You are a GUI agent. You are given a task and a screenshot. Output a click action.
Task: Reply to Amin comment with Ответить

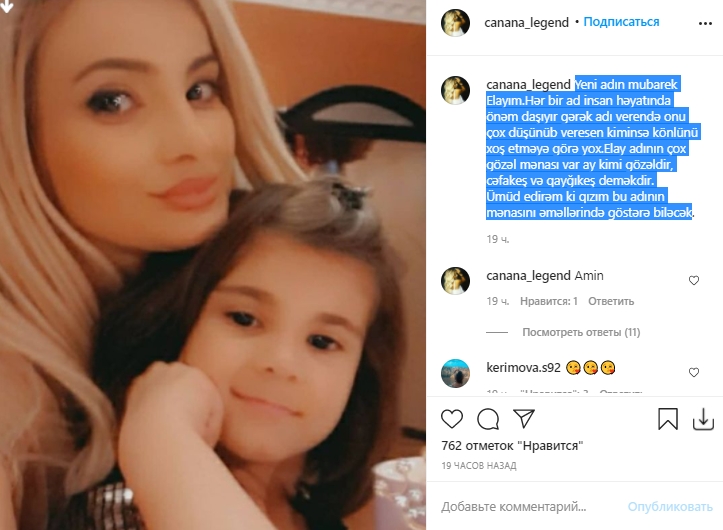(611, 301)
